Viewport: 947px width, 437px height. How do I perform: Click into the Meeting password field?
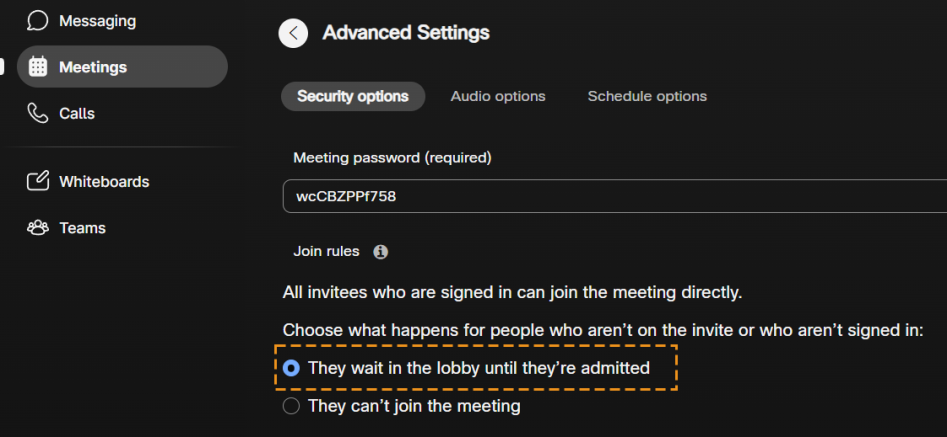pos(600,196)
